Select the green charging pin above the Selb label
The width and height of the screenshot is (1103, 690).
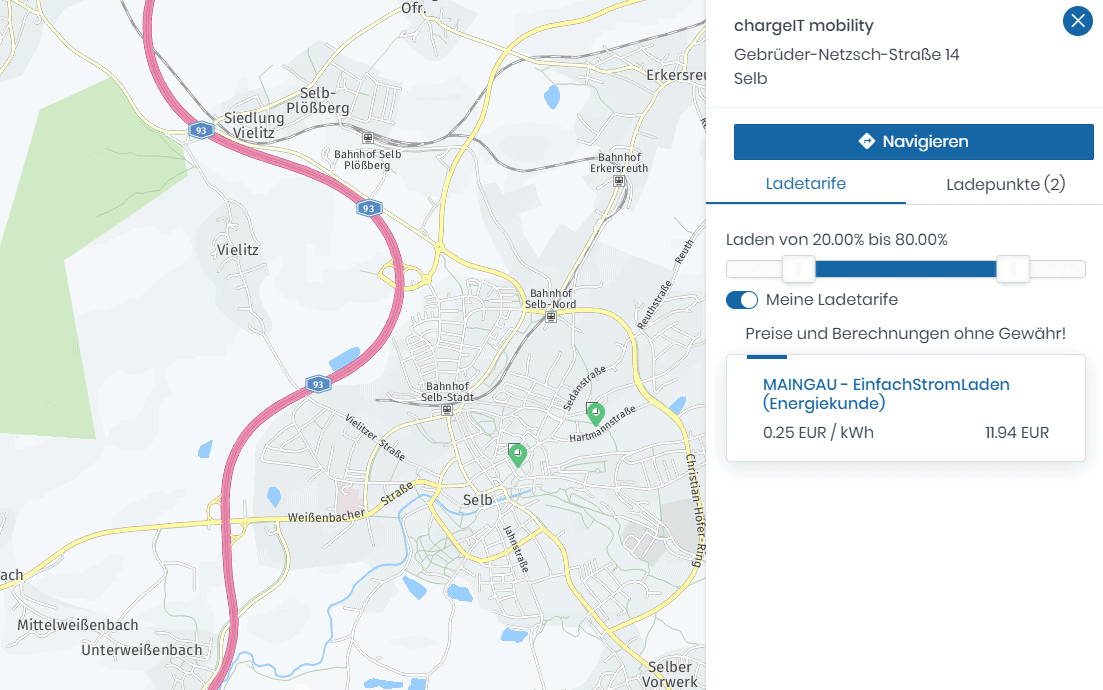tap(518, 455)
